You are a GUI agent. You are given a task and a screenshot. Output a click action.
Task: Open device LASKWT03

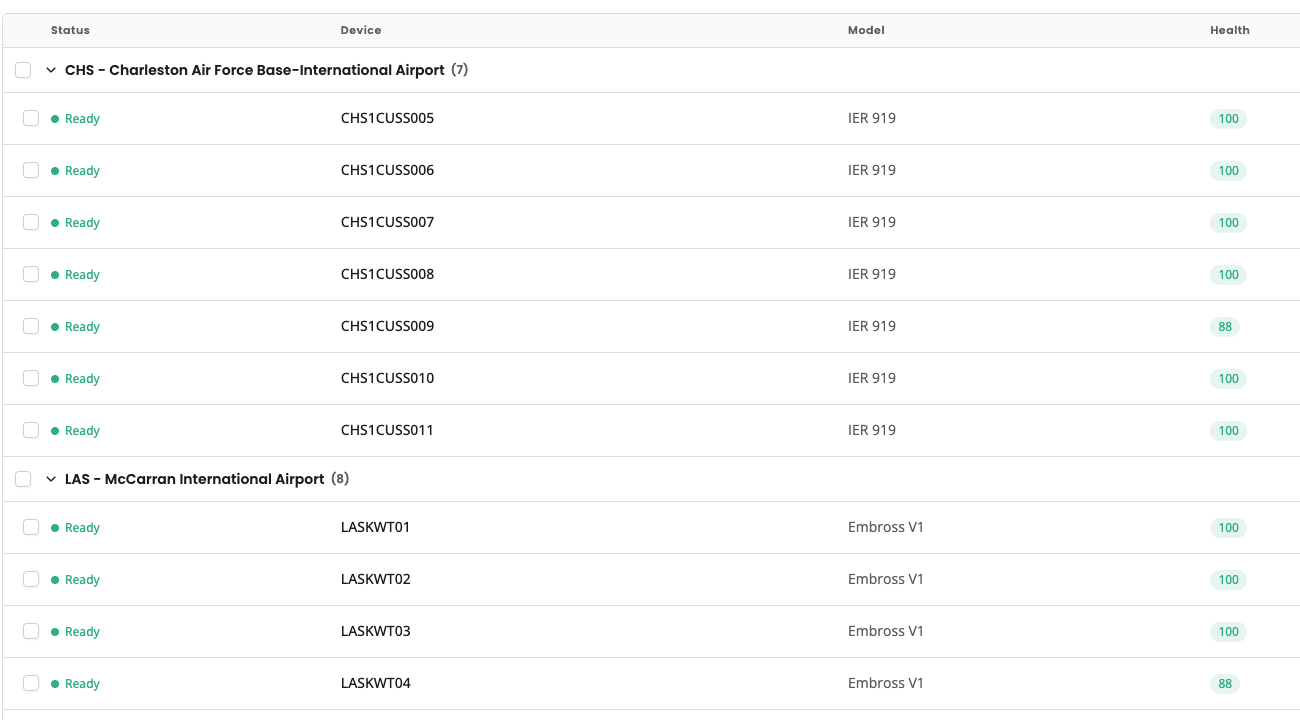376,631
